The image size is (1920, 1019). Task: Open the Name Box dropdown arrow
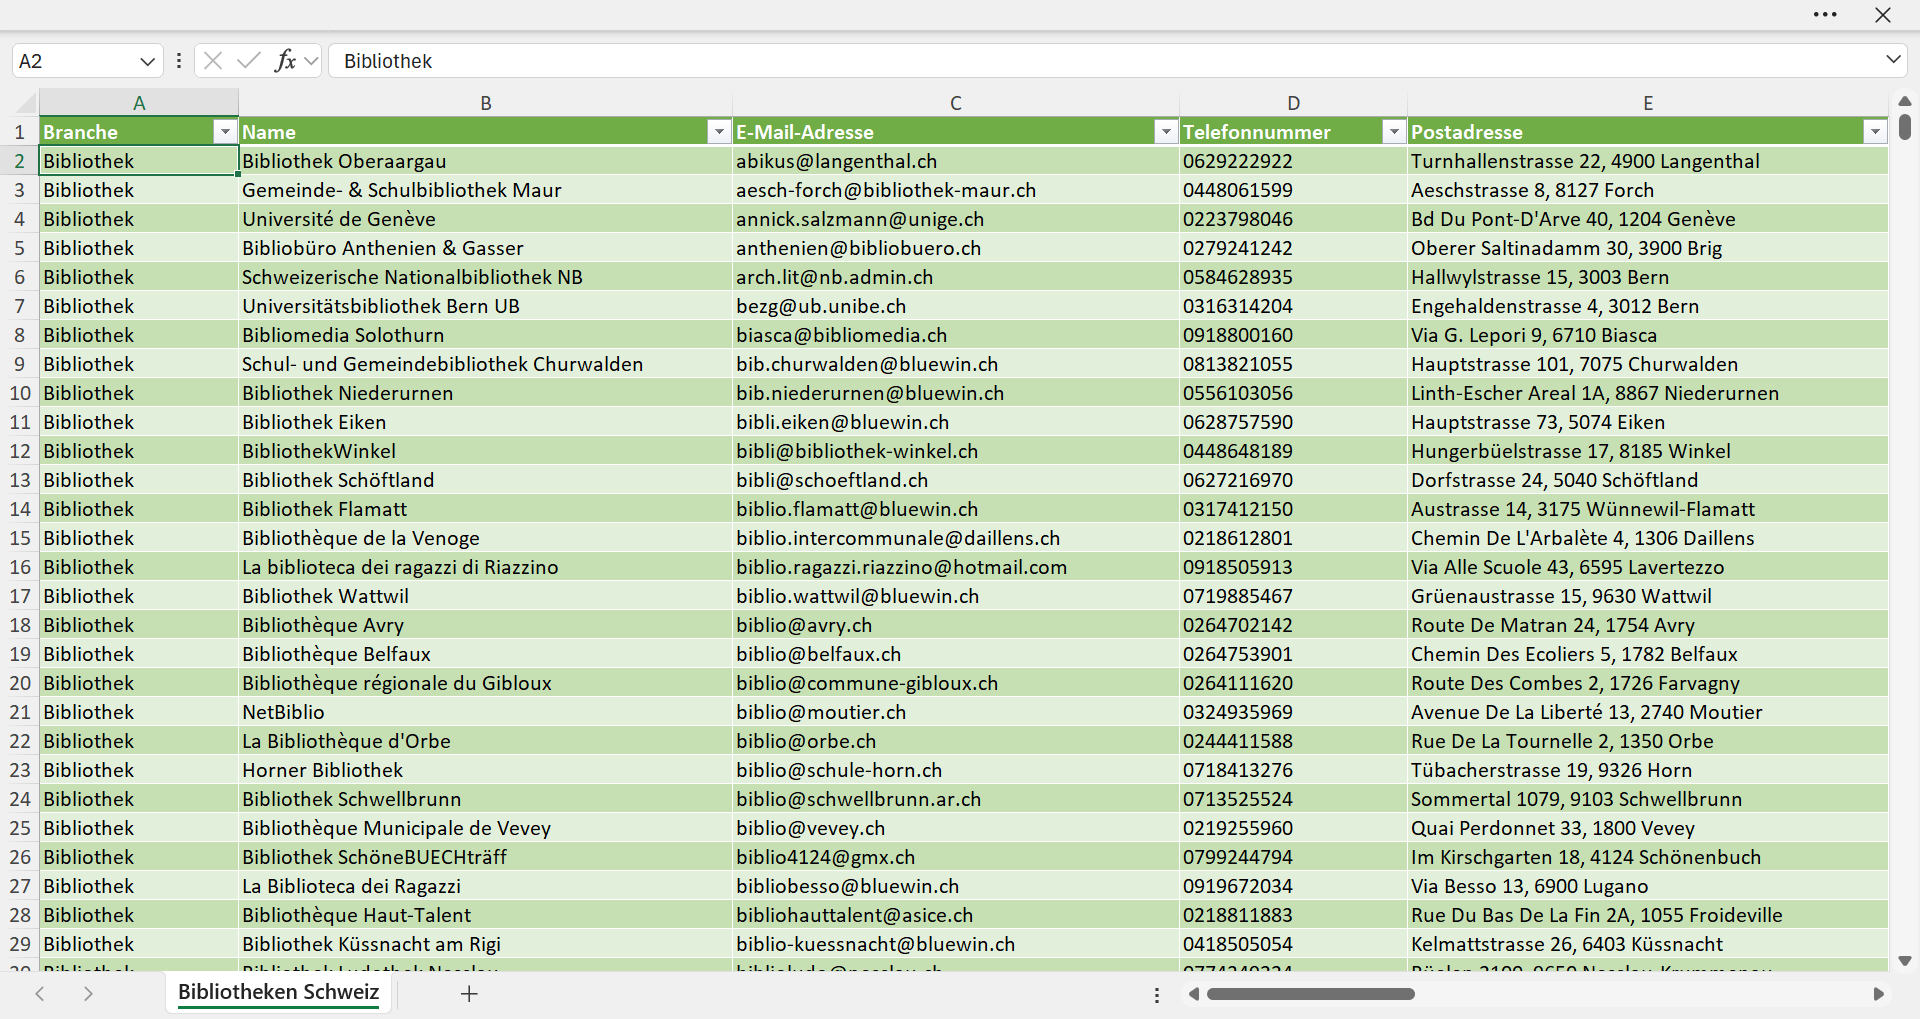click(147, 61)
